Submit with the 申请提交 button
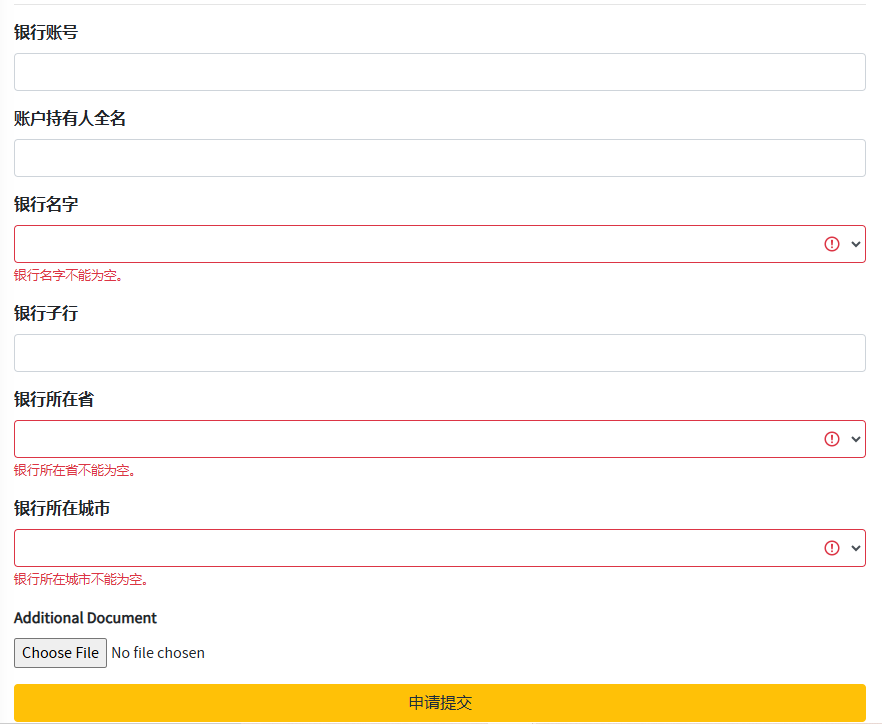The image size is (882, 724). (x=439, y=703)
